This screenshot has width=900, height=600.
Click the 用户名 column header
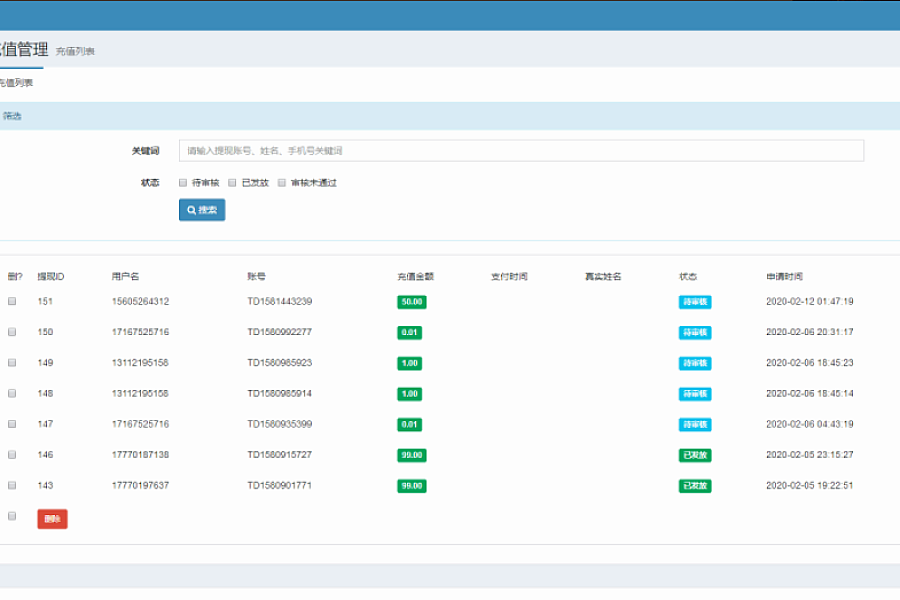(x=125, y=276)
